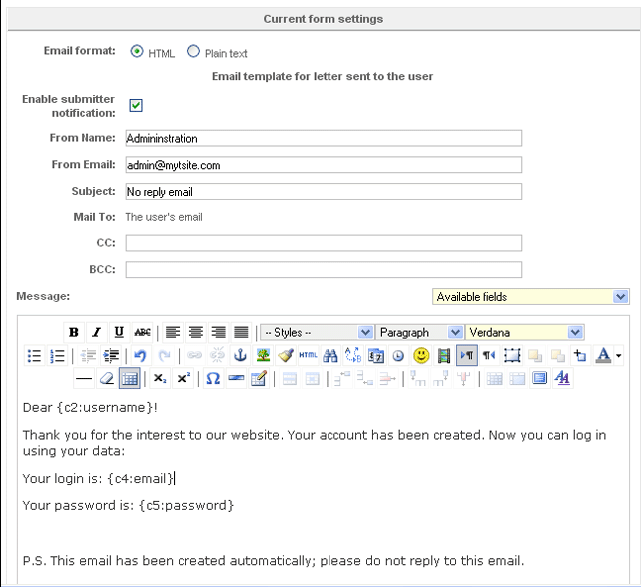This screenshot has height=587, width=641.
Task: Insert a special character via Omega icon
Action: coord(213,379)
